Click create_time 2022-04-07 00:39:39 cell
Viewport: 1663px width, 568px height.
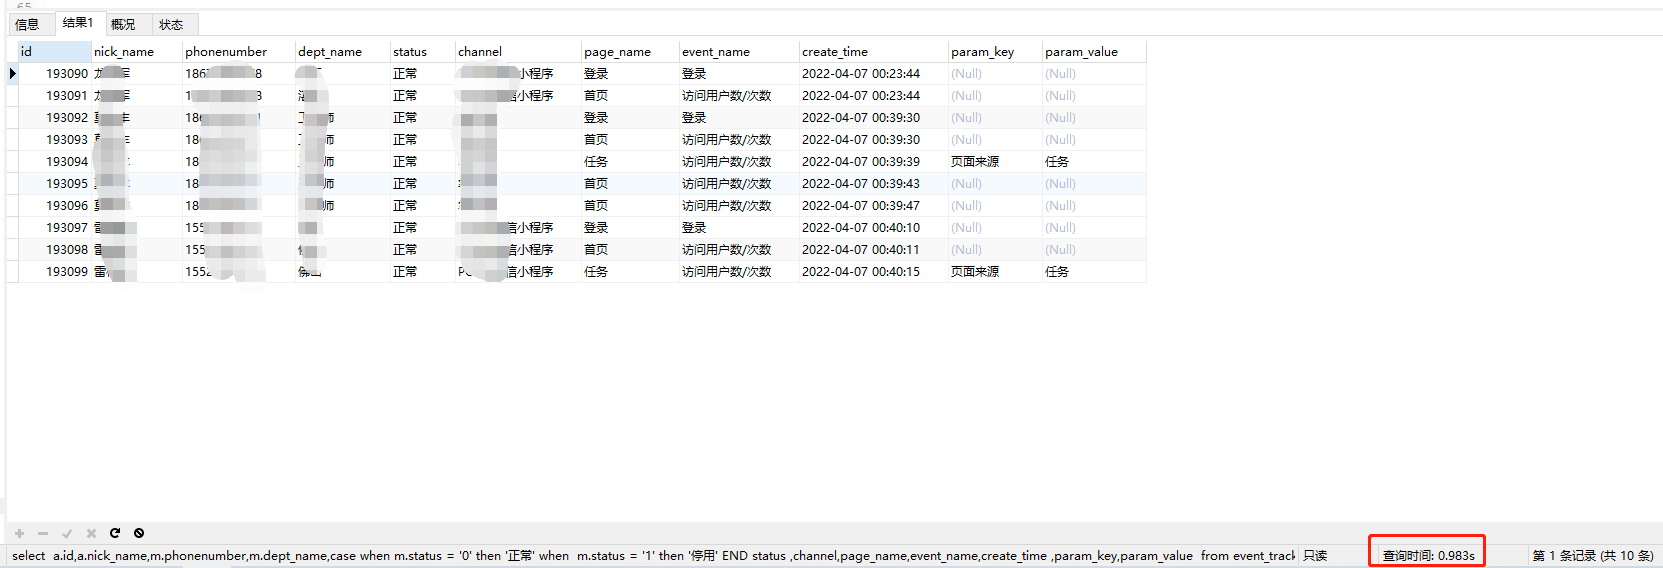point(873,161)
